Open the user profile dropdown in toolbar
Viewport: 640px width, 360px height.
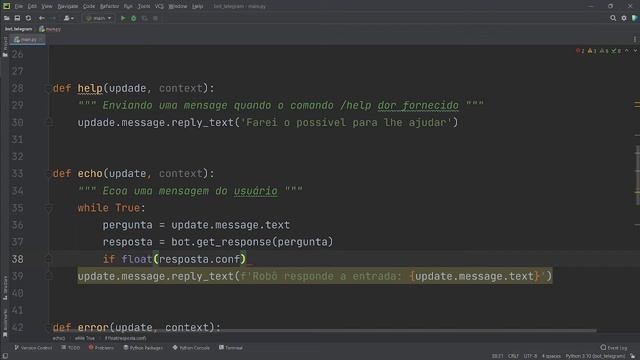click(x=69, y=18)
